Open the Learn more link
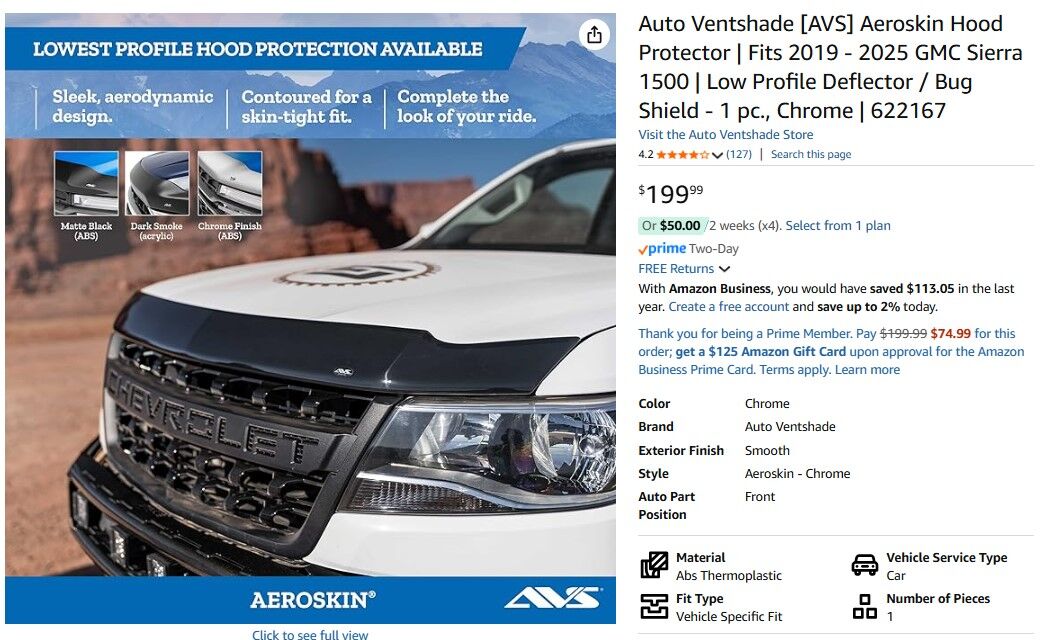Image resolution: width=1048 pixels, height=640 pixels. click(x=868, y=369)
